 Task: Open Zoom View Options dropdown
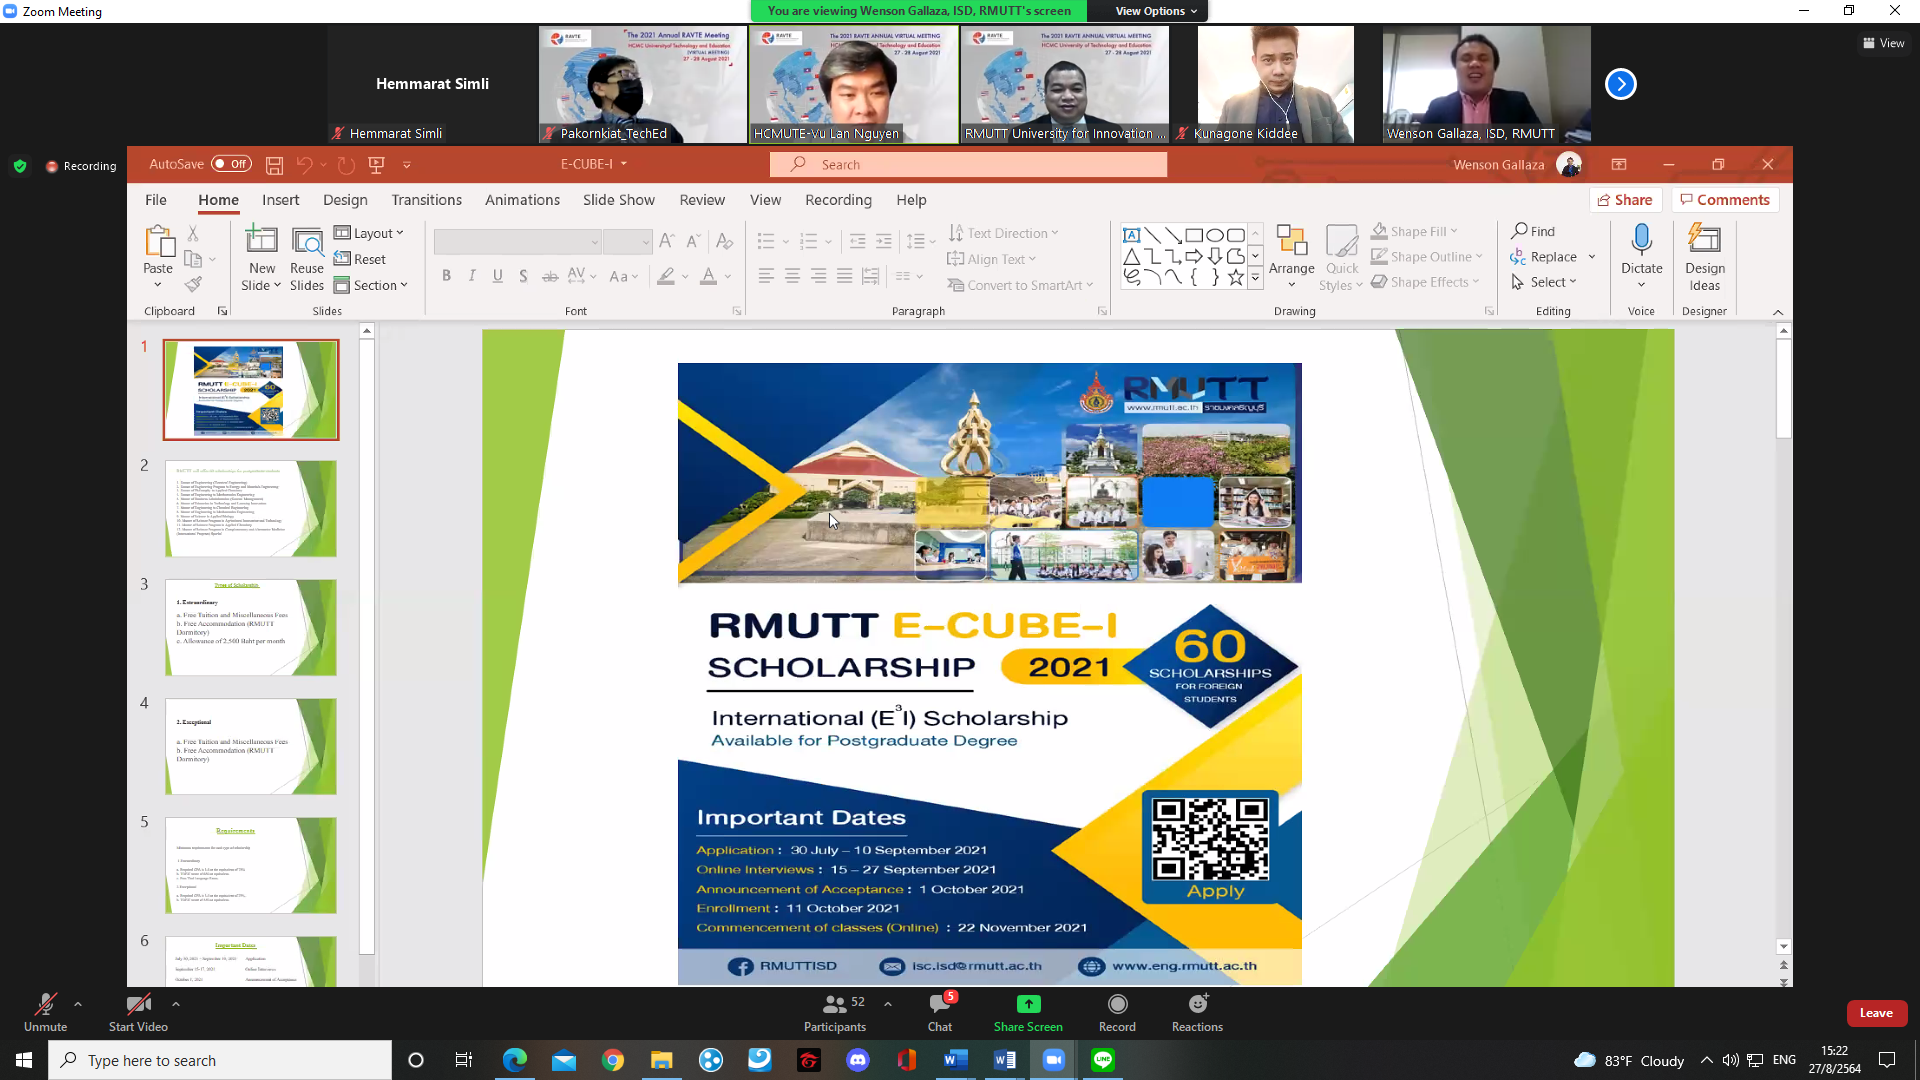(x=1155, y=11)
